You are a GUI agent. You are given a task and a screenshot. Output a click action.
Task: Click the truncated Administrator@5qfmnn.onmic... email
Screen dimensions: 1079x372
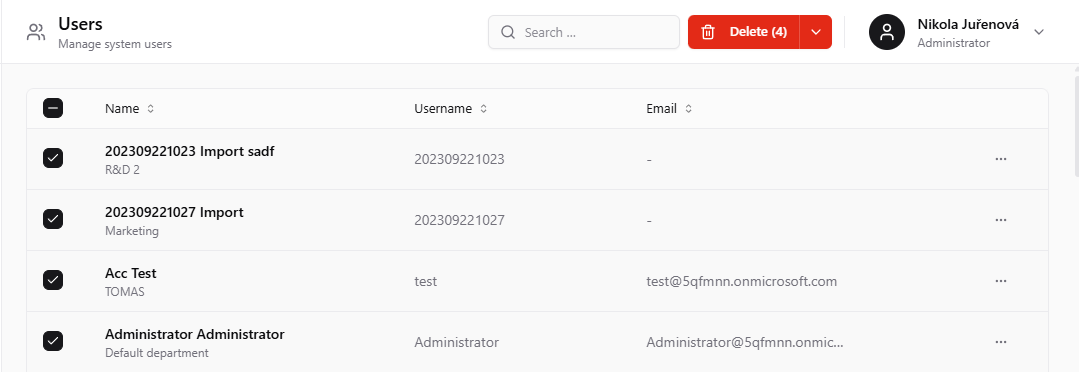tap(745, 342)
